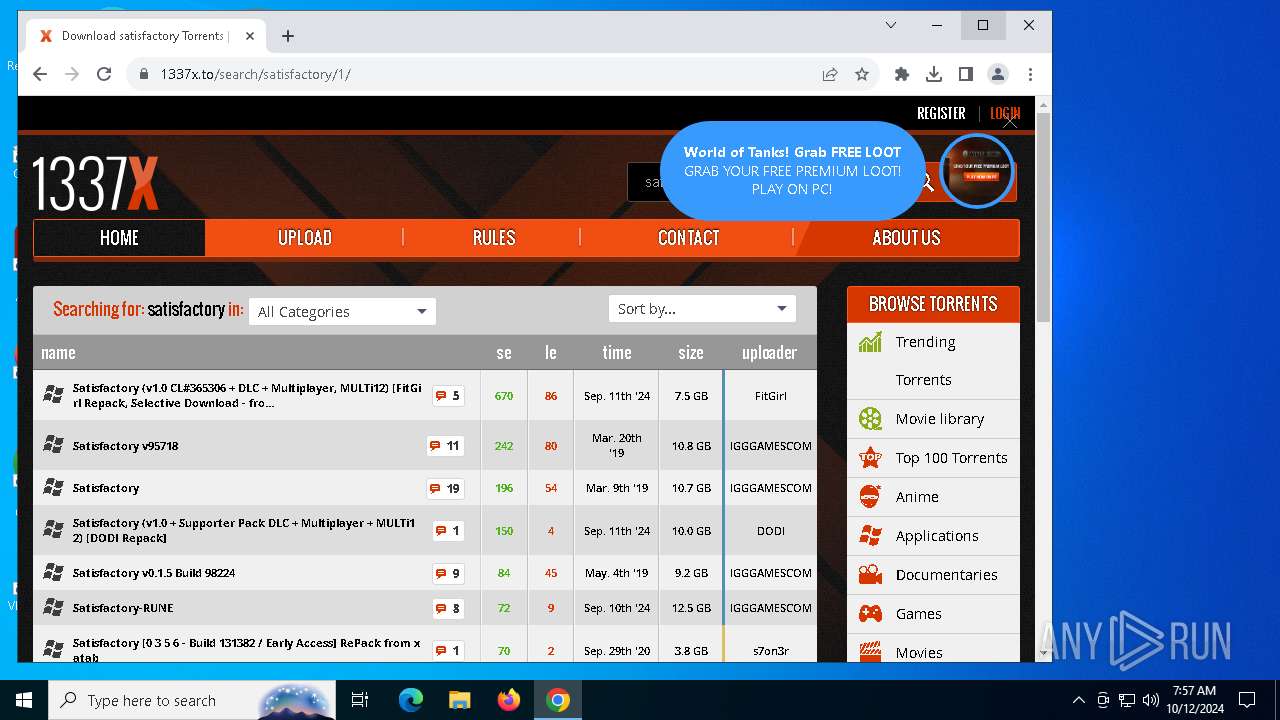Open the All Categories dropdown
The height and width of the screenshot is (720, 1280).
pos(342,311)
